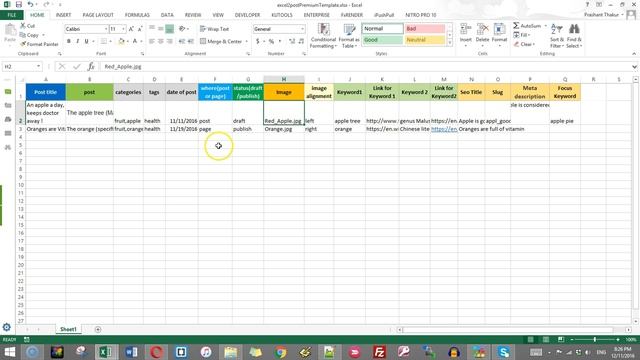The height and width of the screenshot is (360, 640).
Task: Open the Name Box dropdown arrow
Action: point(38,66)
